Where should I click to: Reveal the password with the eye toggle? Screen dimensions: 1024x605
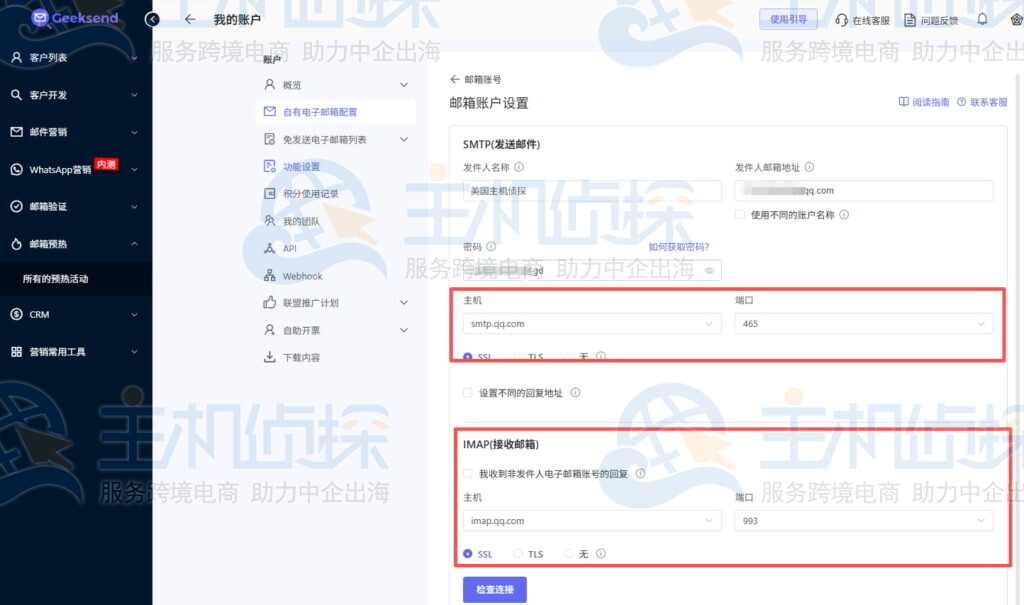[x=707, y=270]
